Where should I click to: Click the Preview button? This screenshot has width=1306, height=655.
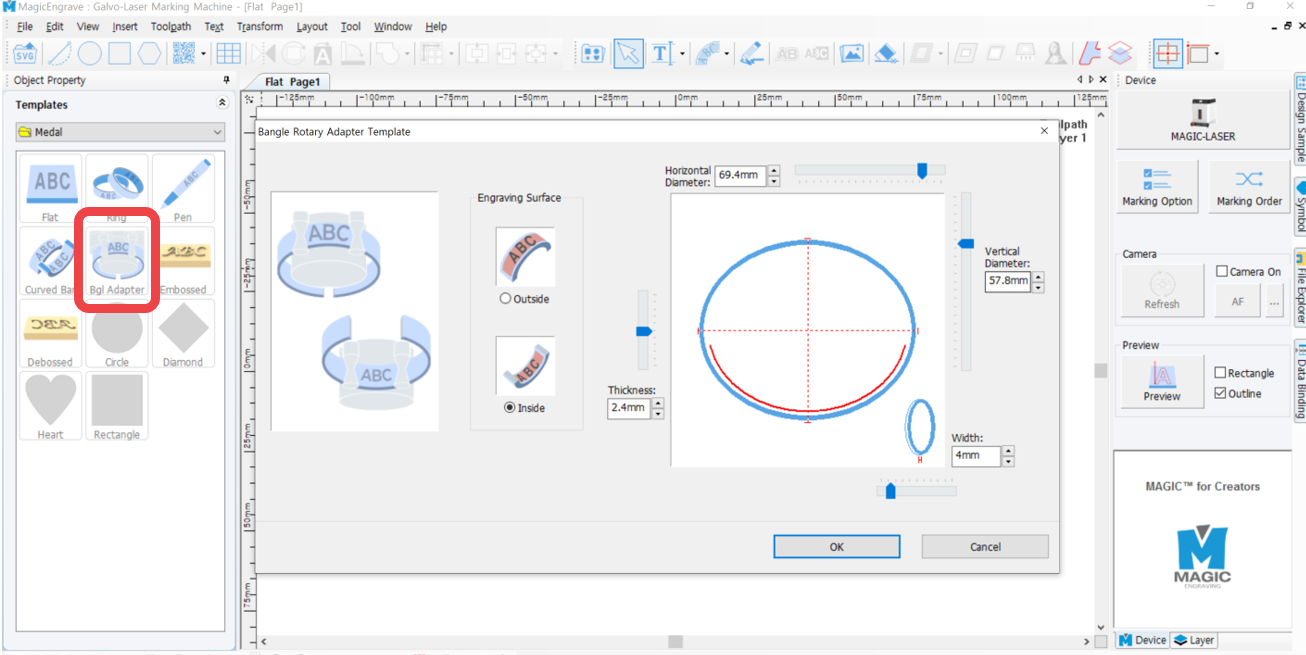[x=1162, y=382]
